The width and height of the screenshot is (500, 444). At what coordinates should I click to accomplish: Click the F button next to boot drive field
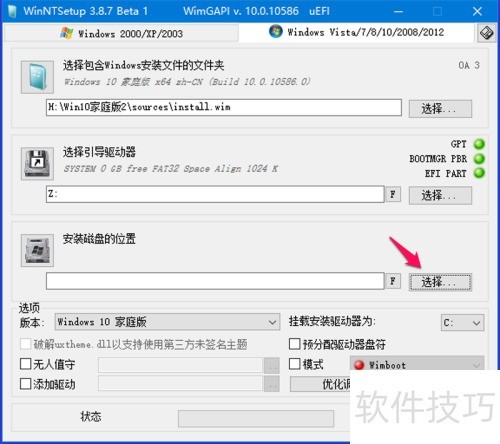pos(393,194)
